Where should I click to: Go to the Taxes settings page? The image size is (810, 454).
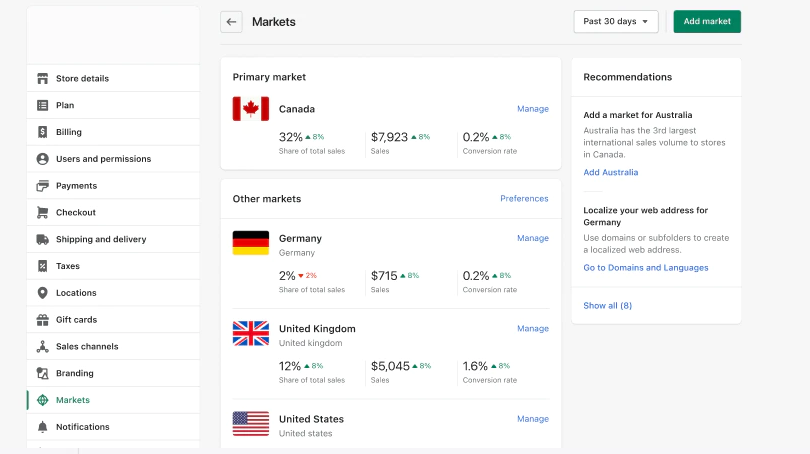point(67,266)
